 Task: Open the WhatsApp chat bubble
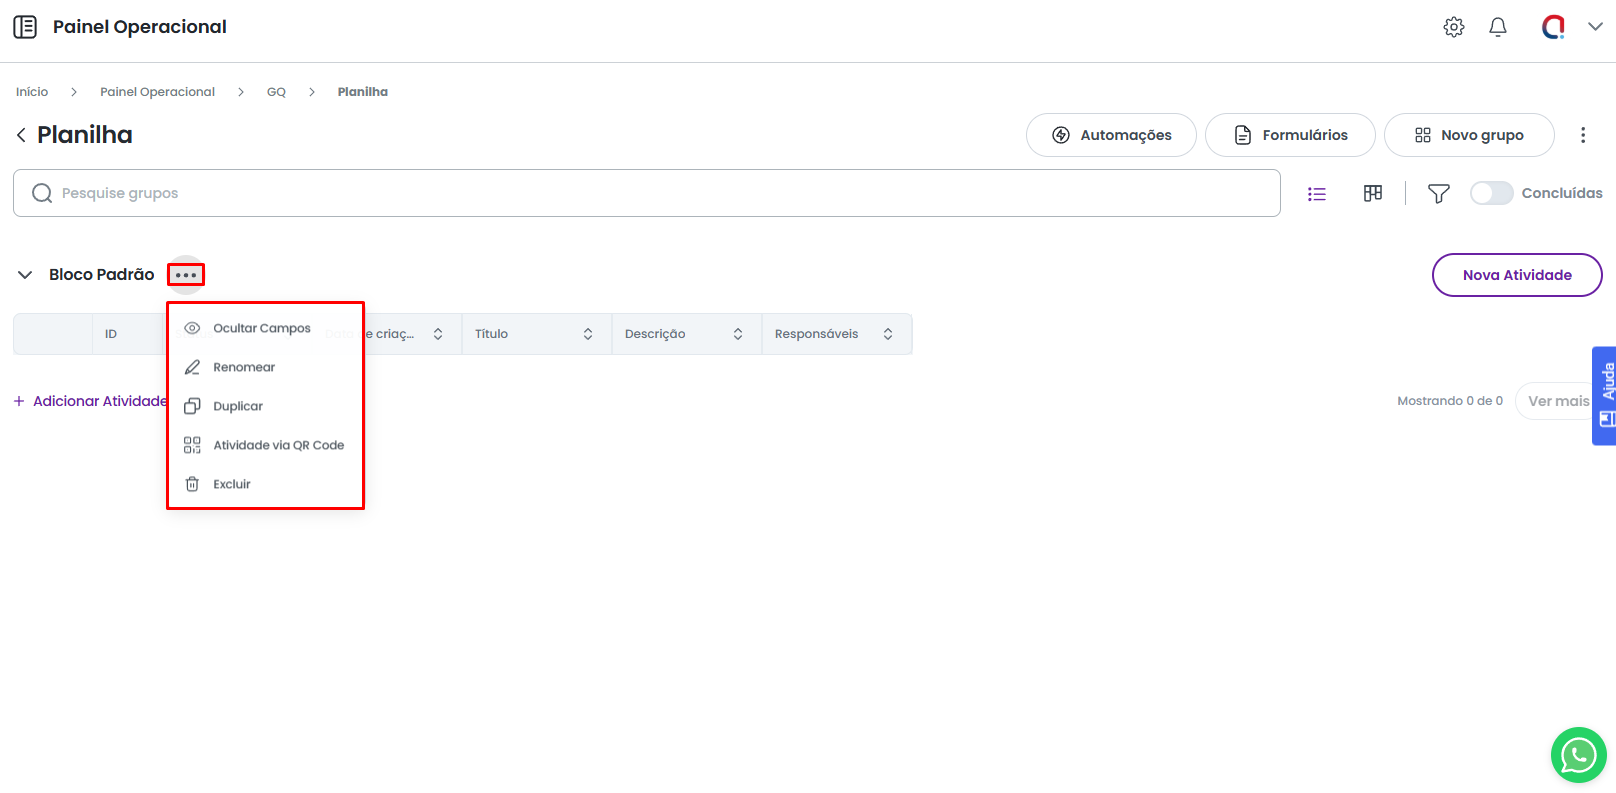(x=1578, y=755)
